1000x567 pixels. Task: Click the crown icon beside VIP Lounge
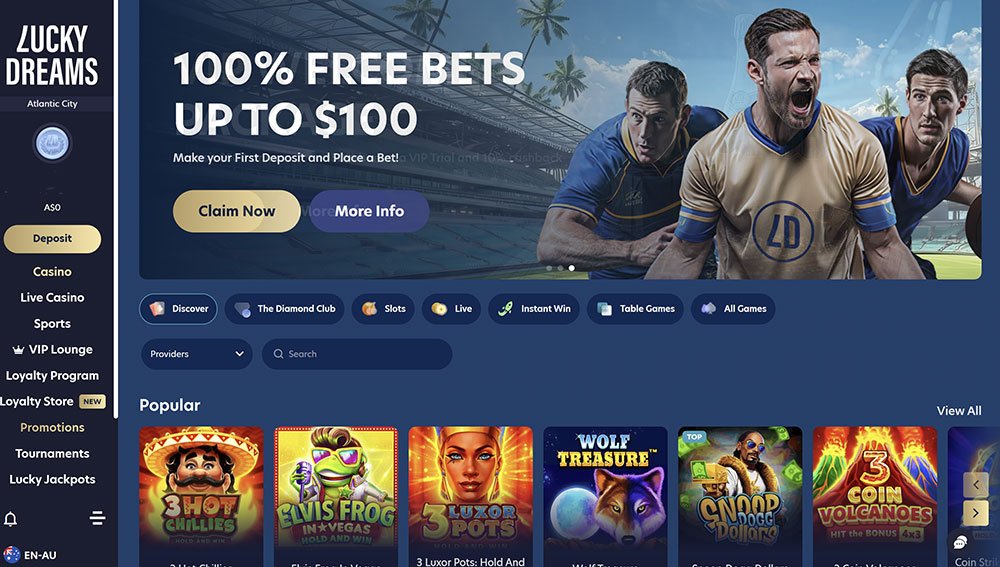pyautogui.click(x=18, y=350)
